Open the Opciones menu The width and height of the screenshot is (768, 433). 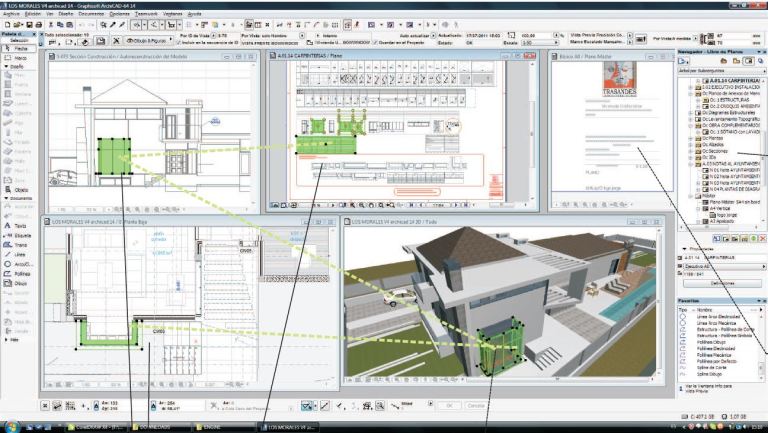(x=119, y=14)
